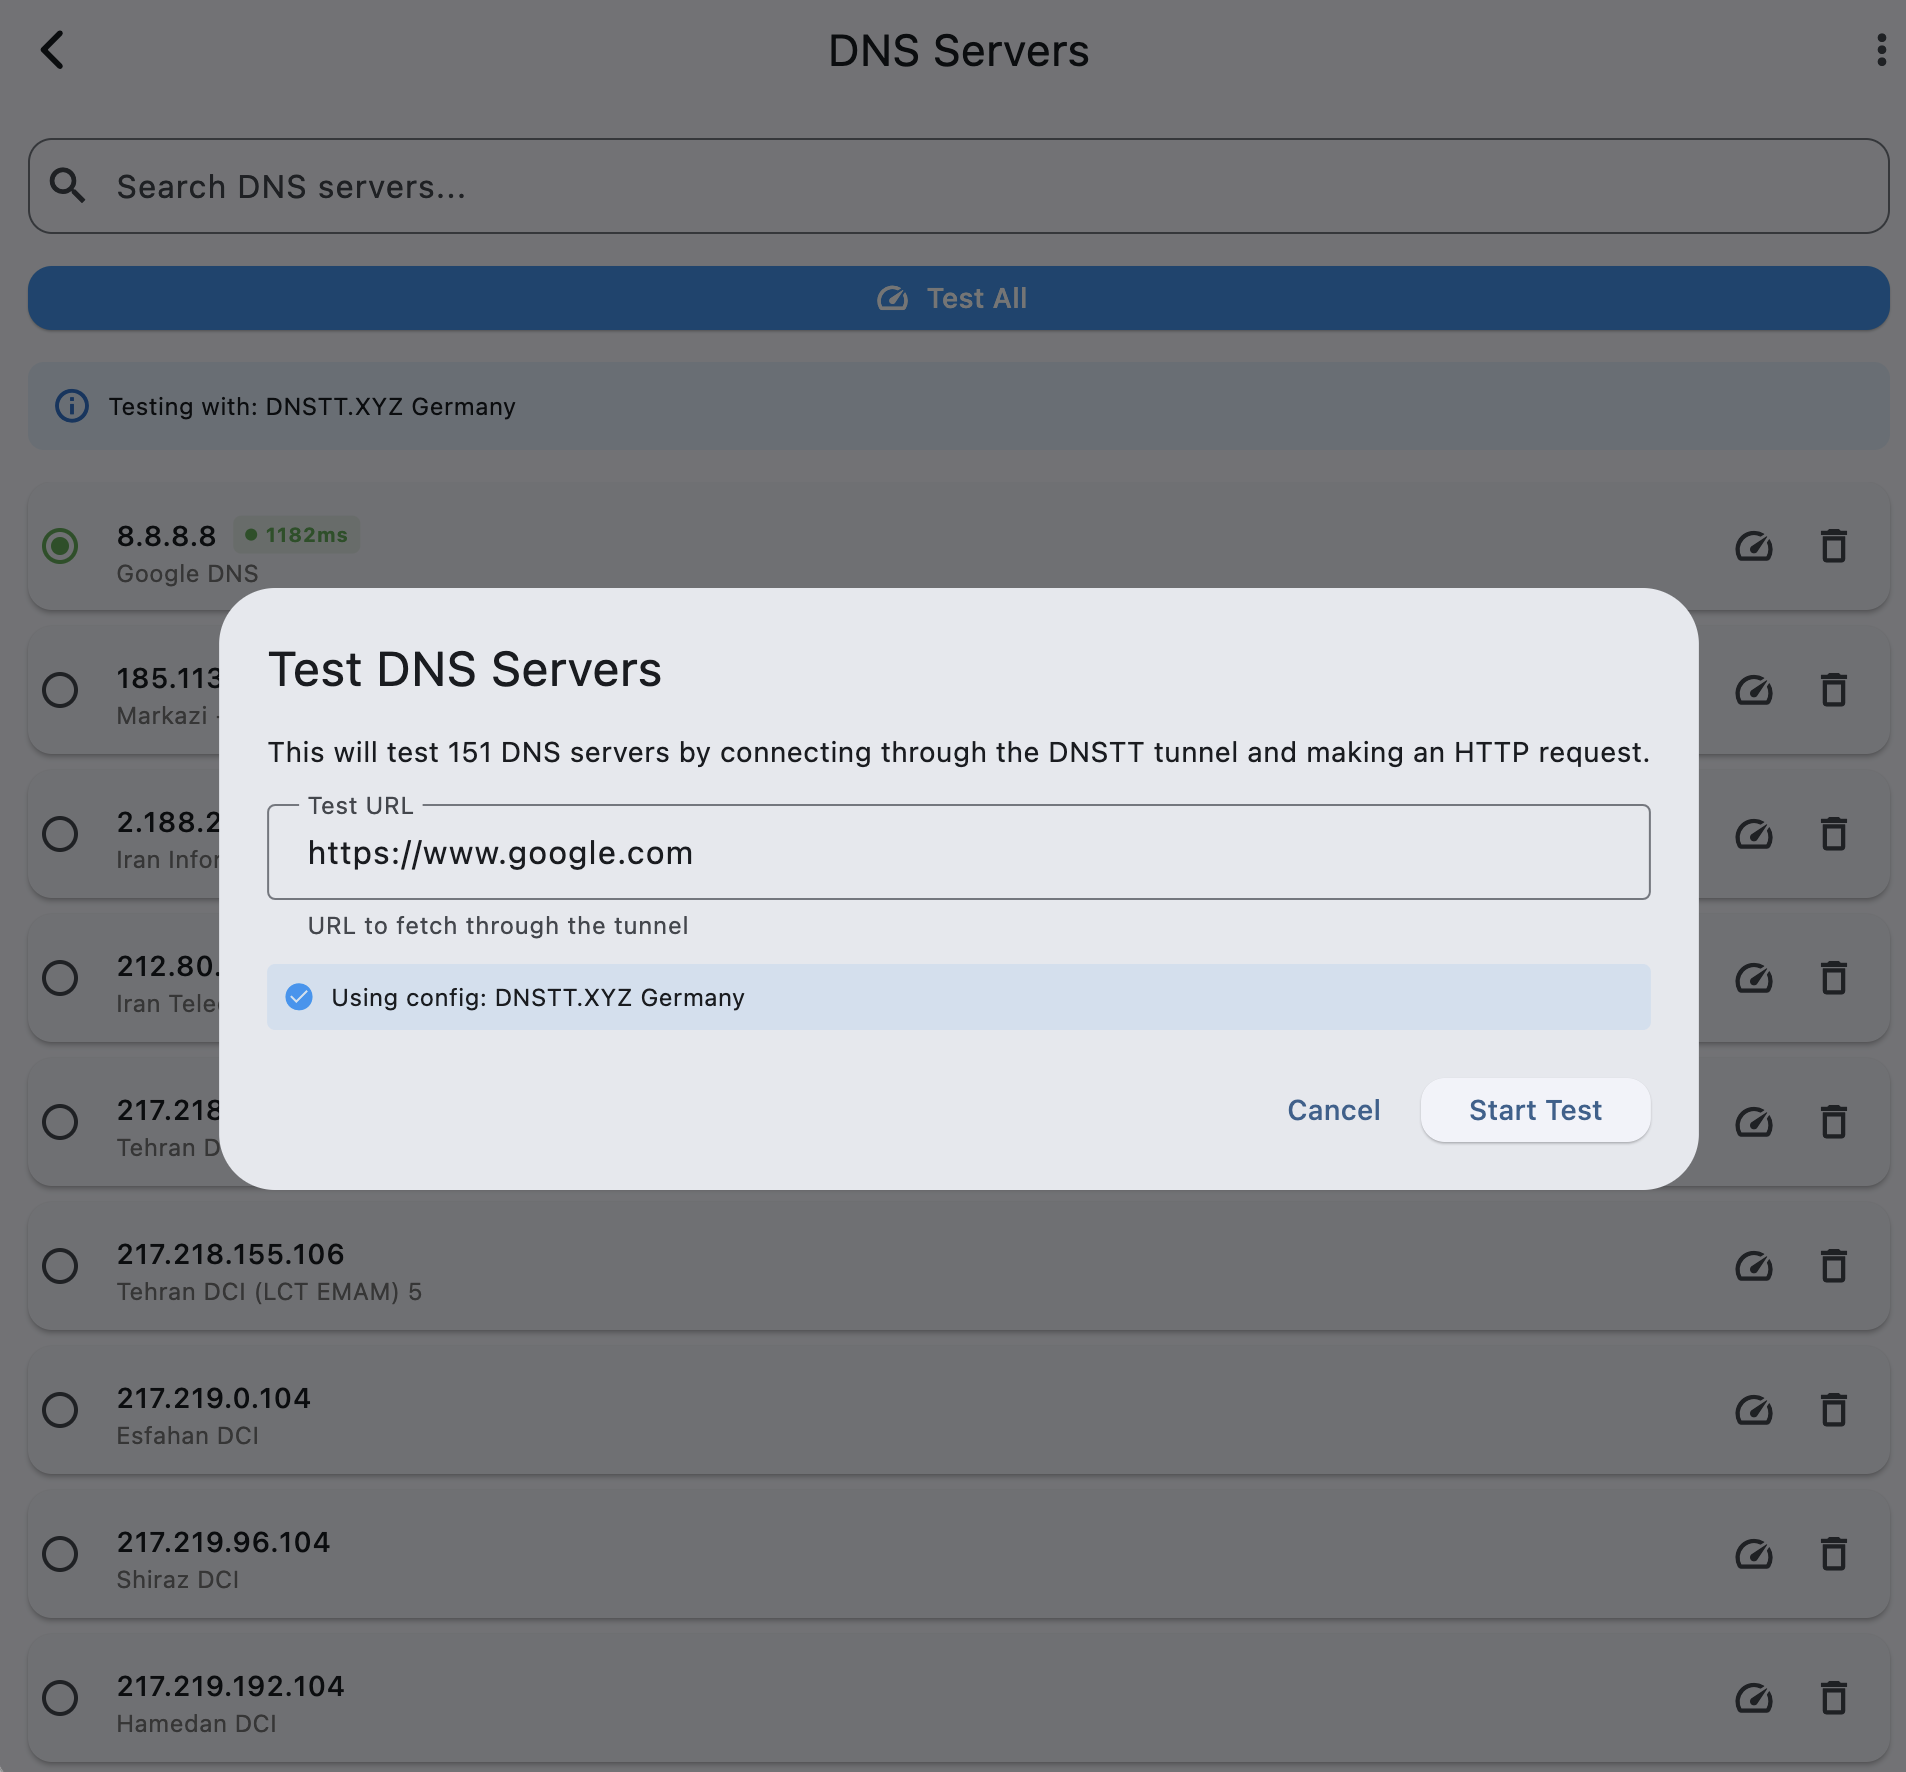Screen dimensions: 1906x1772
Task: Delete the Hamedan DCI server
Action: pyautogui.click(x=1833, y=1699)
